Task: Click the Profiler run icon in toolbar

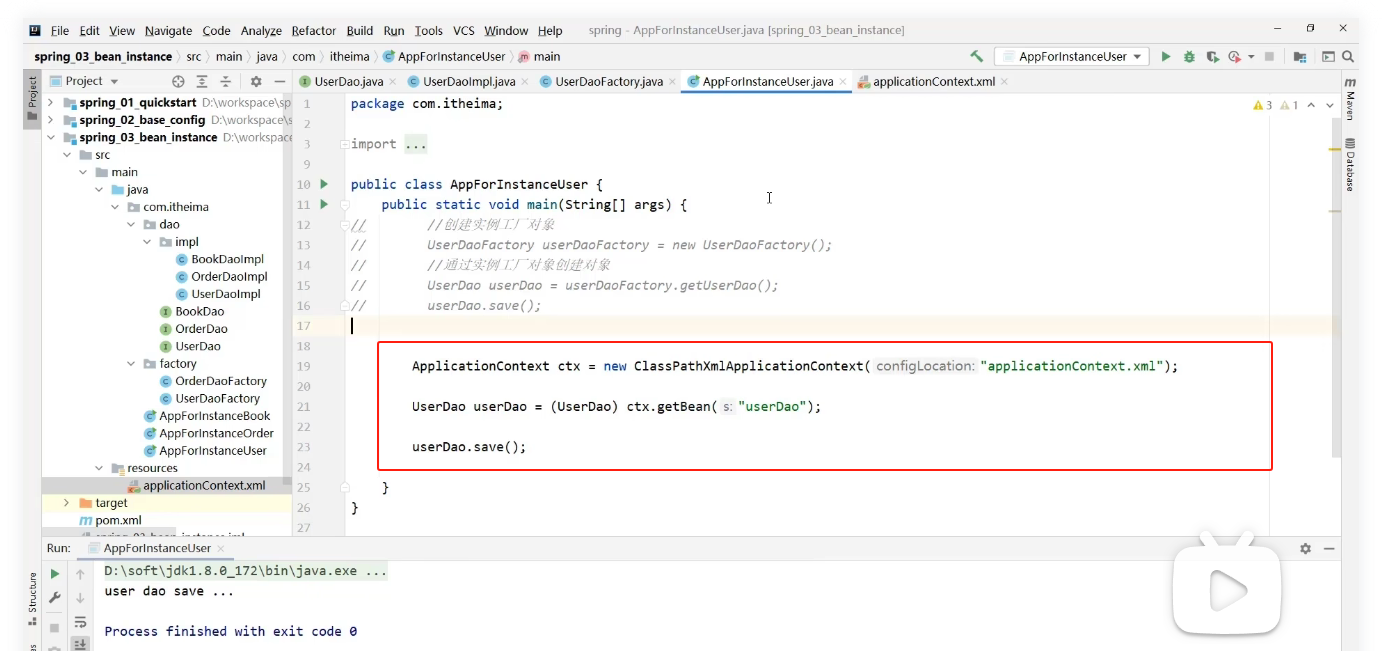Action: pyautogui.click(x=1235, y=57)
